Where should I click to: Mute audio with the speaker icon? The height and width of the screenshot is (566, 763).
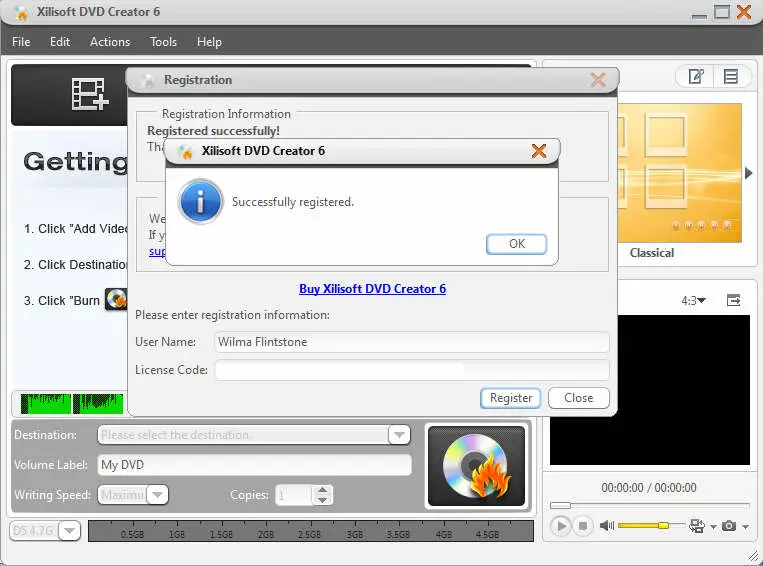pyautogui.click(x=607, y=526)
